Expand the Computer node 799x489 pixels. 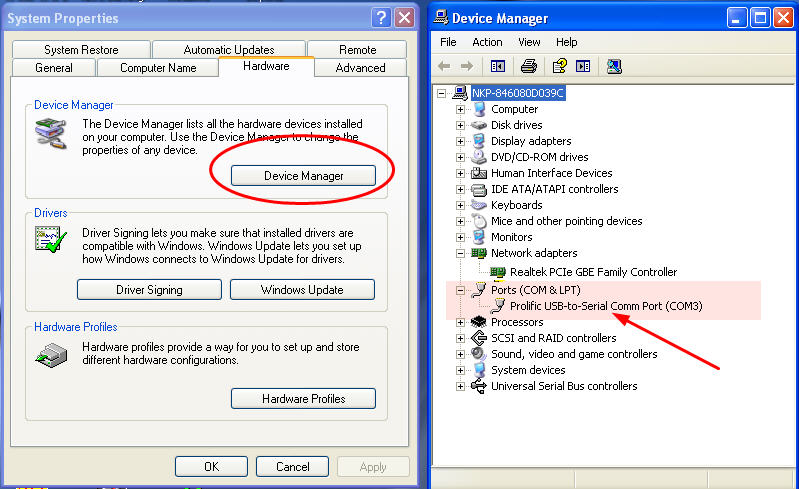(460, 109)
